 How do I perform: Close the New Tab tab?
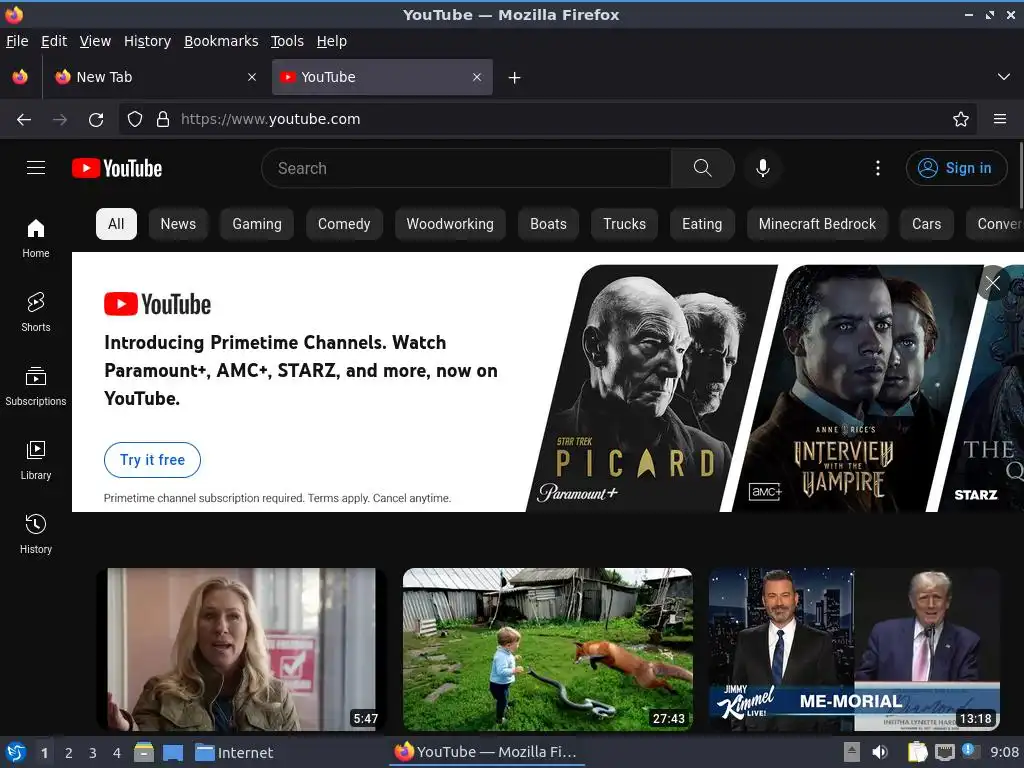[252, 77]
